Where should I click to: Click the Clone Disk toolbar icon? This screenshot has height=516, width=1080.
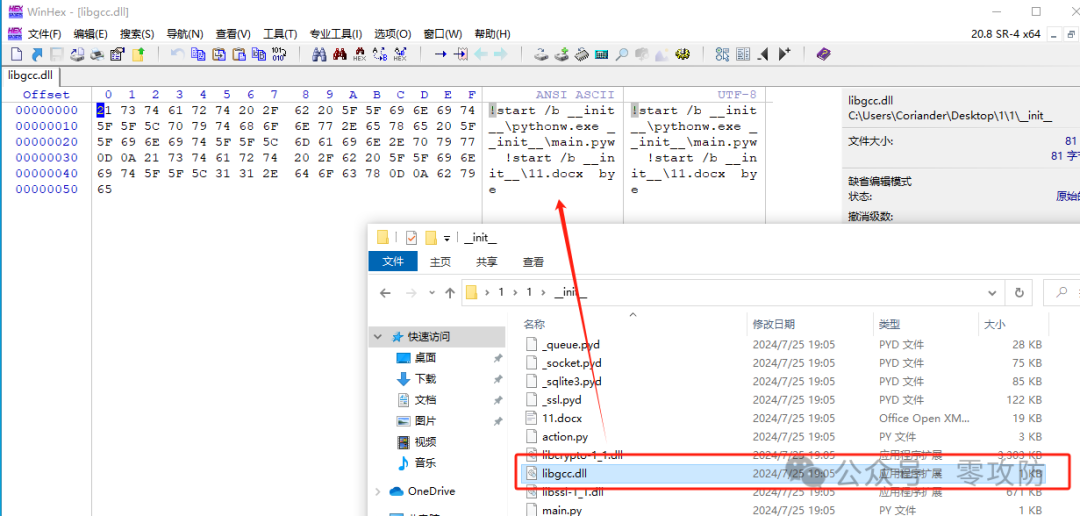click(x=561, y=54)
